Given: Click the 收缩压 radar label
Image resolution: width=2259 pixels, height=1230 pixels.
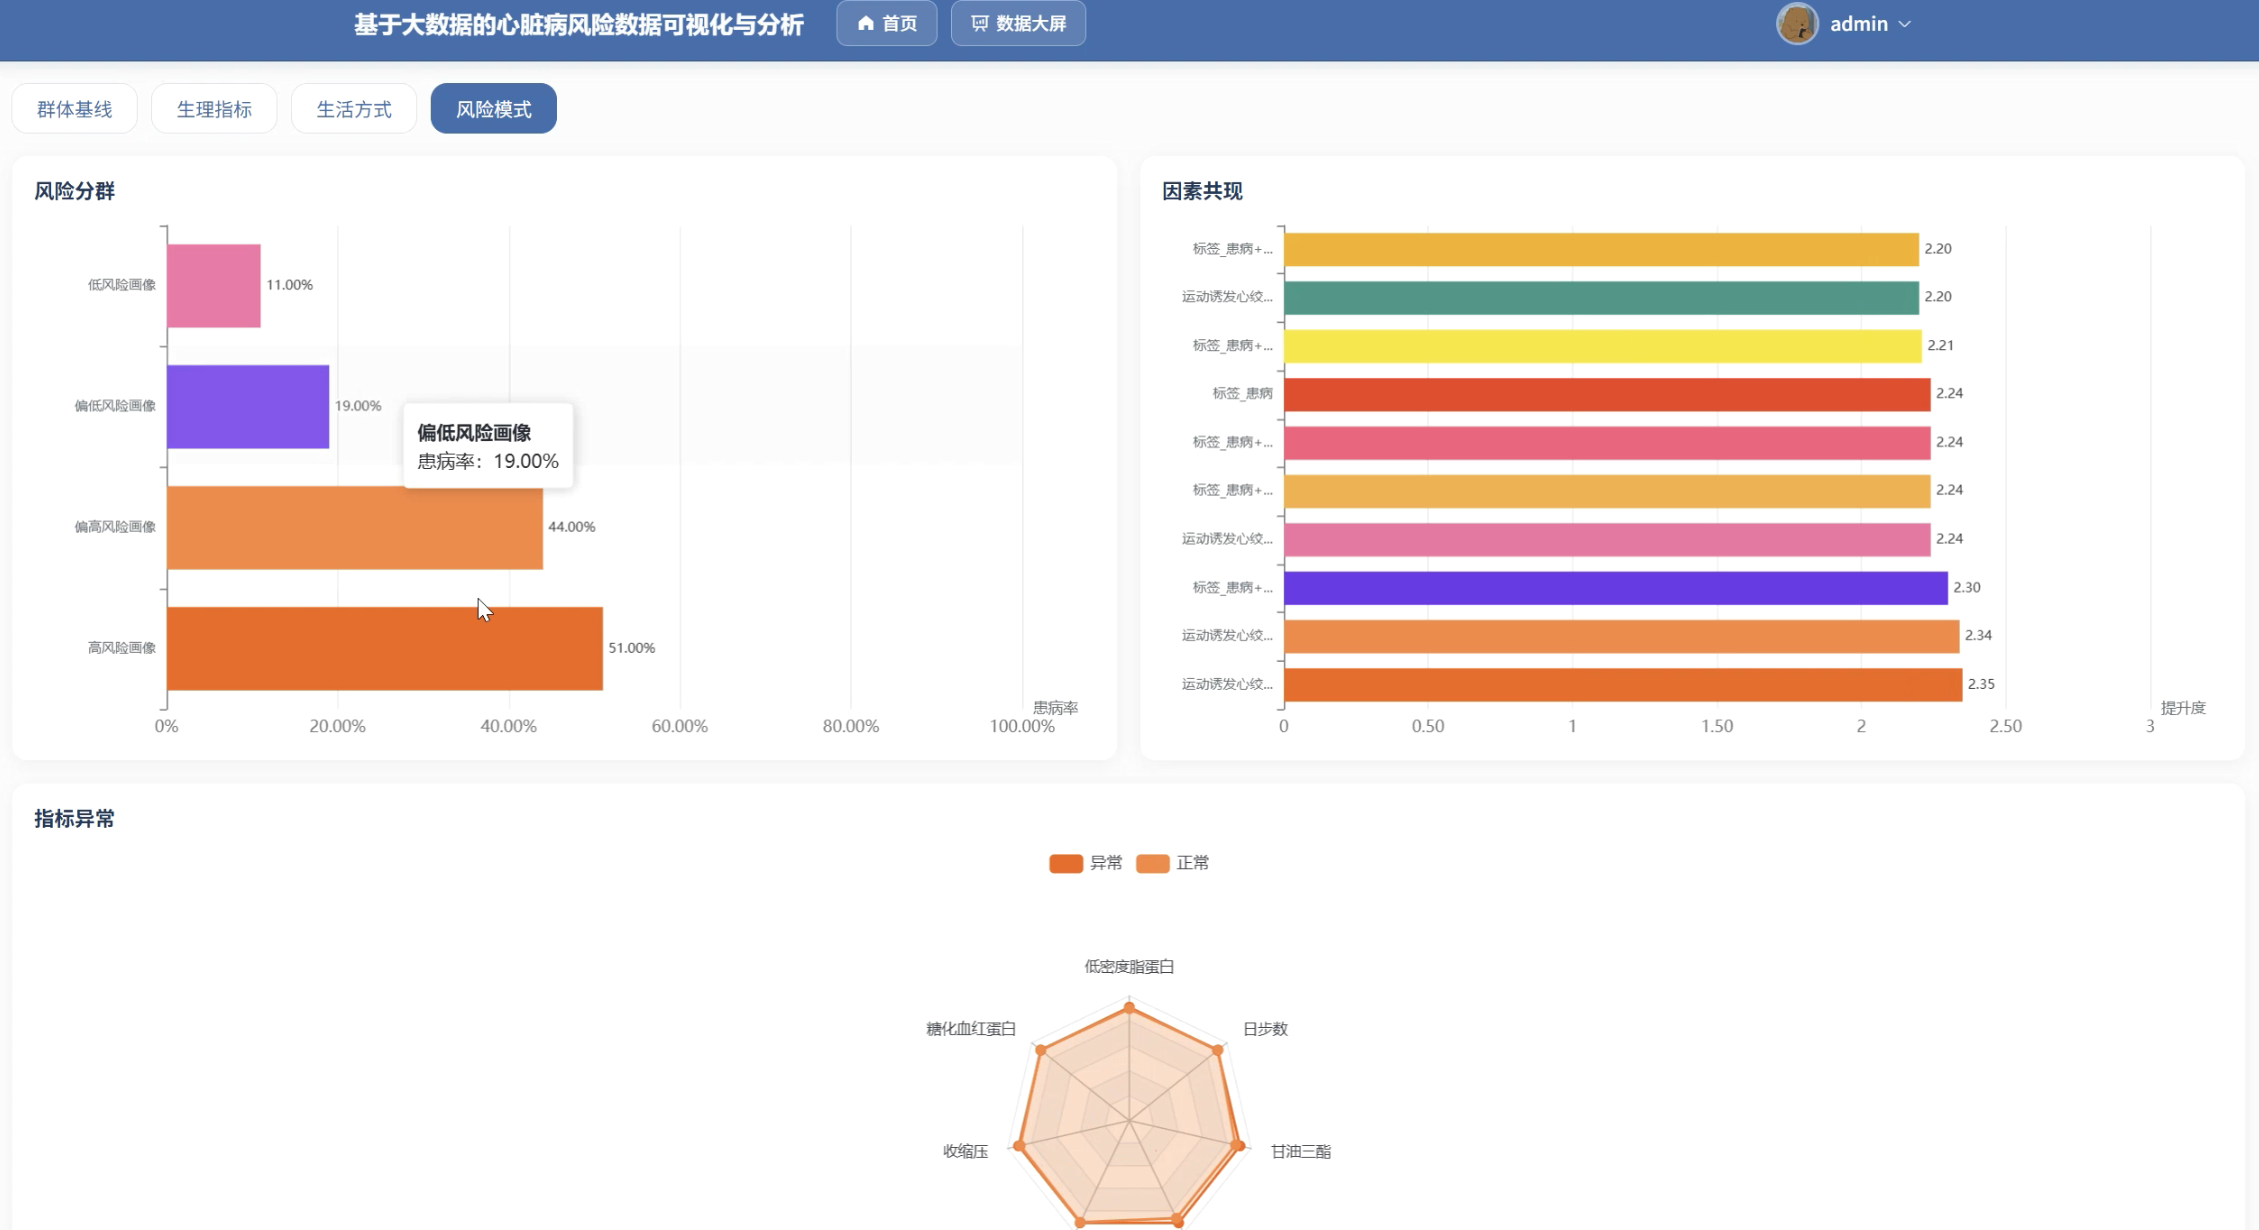Looking at the screenshot, I should (965, 1151).
